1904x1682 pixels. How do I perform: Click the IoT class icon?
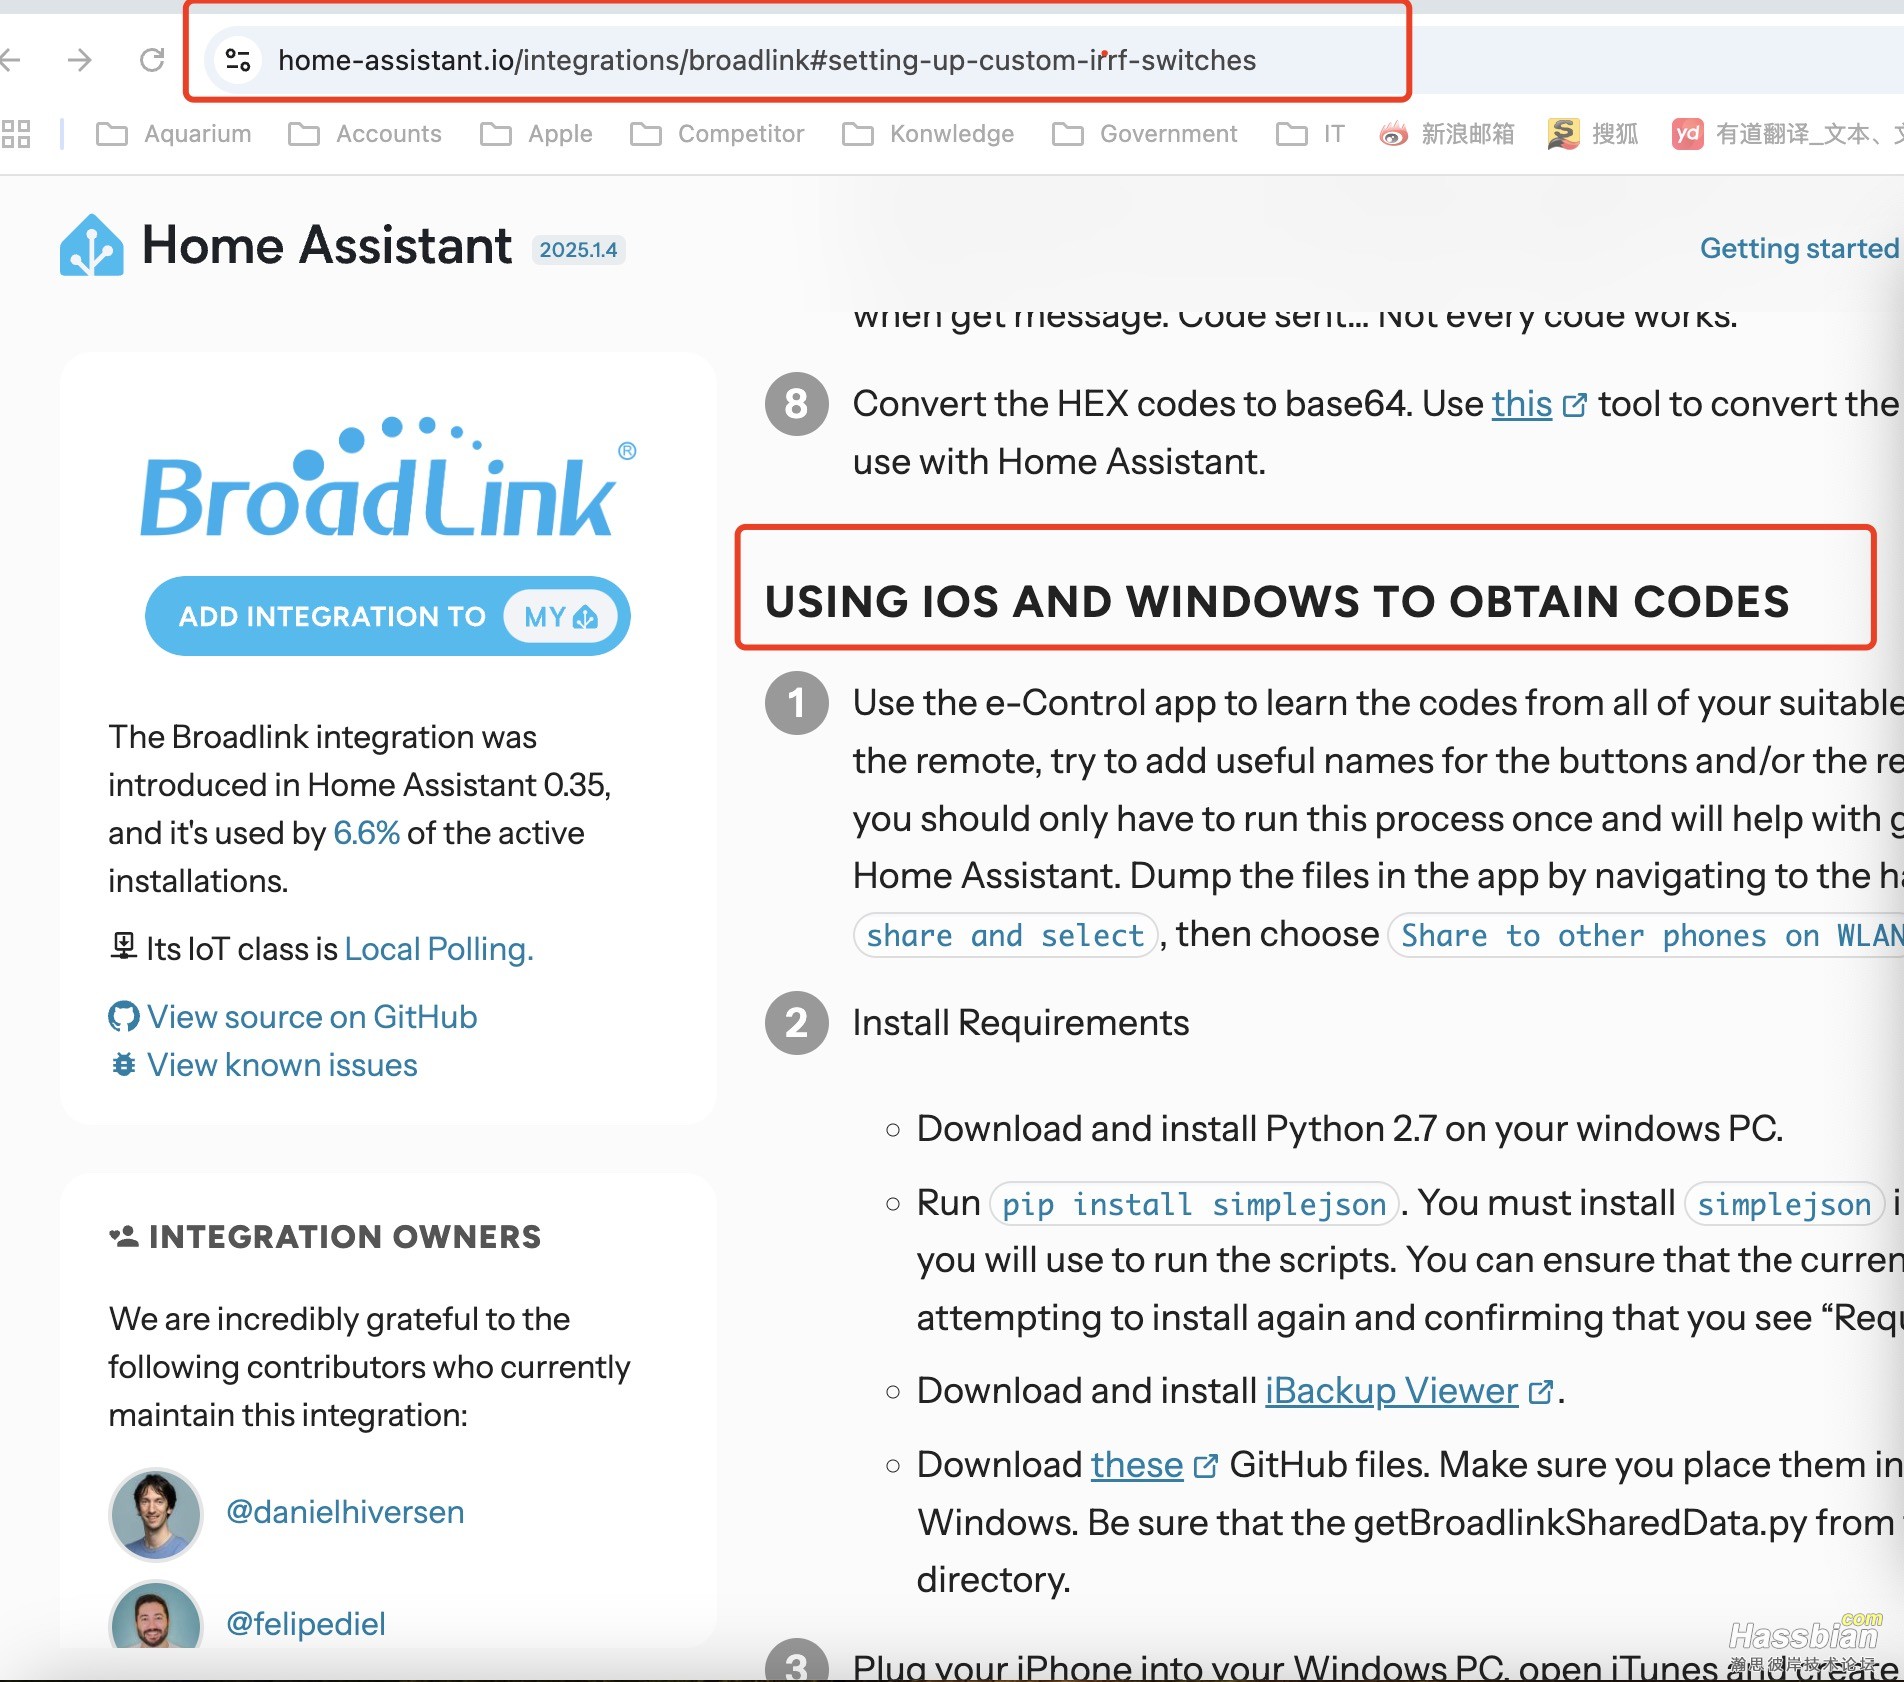tap(123, 946)
